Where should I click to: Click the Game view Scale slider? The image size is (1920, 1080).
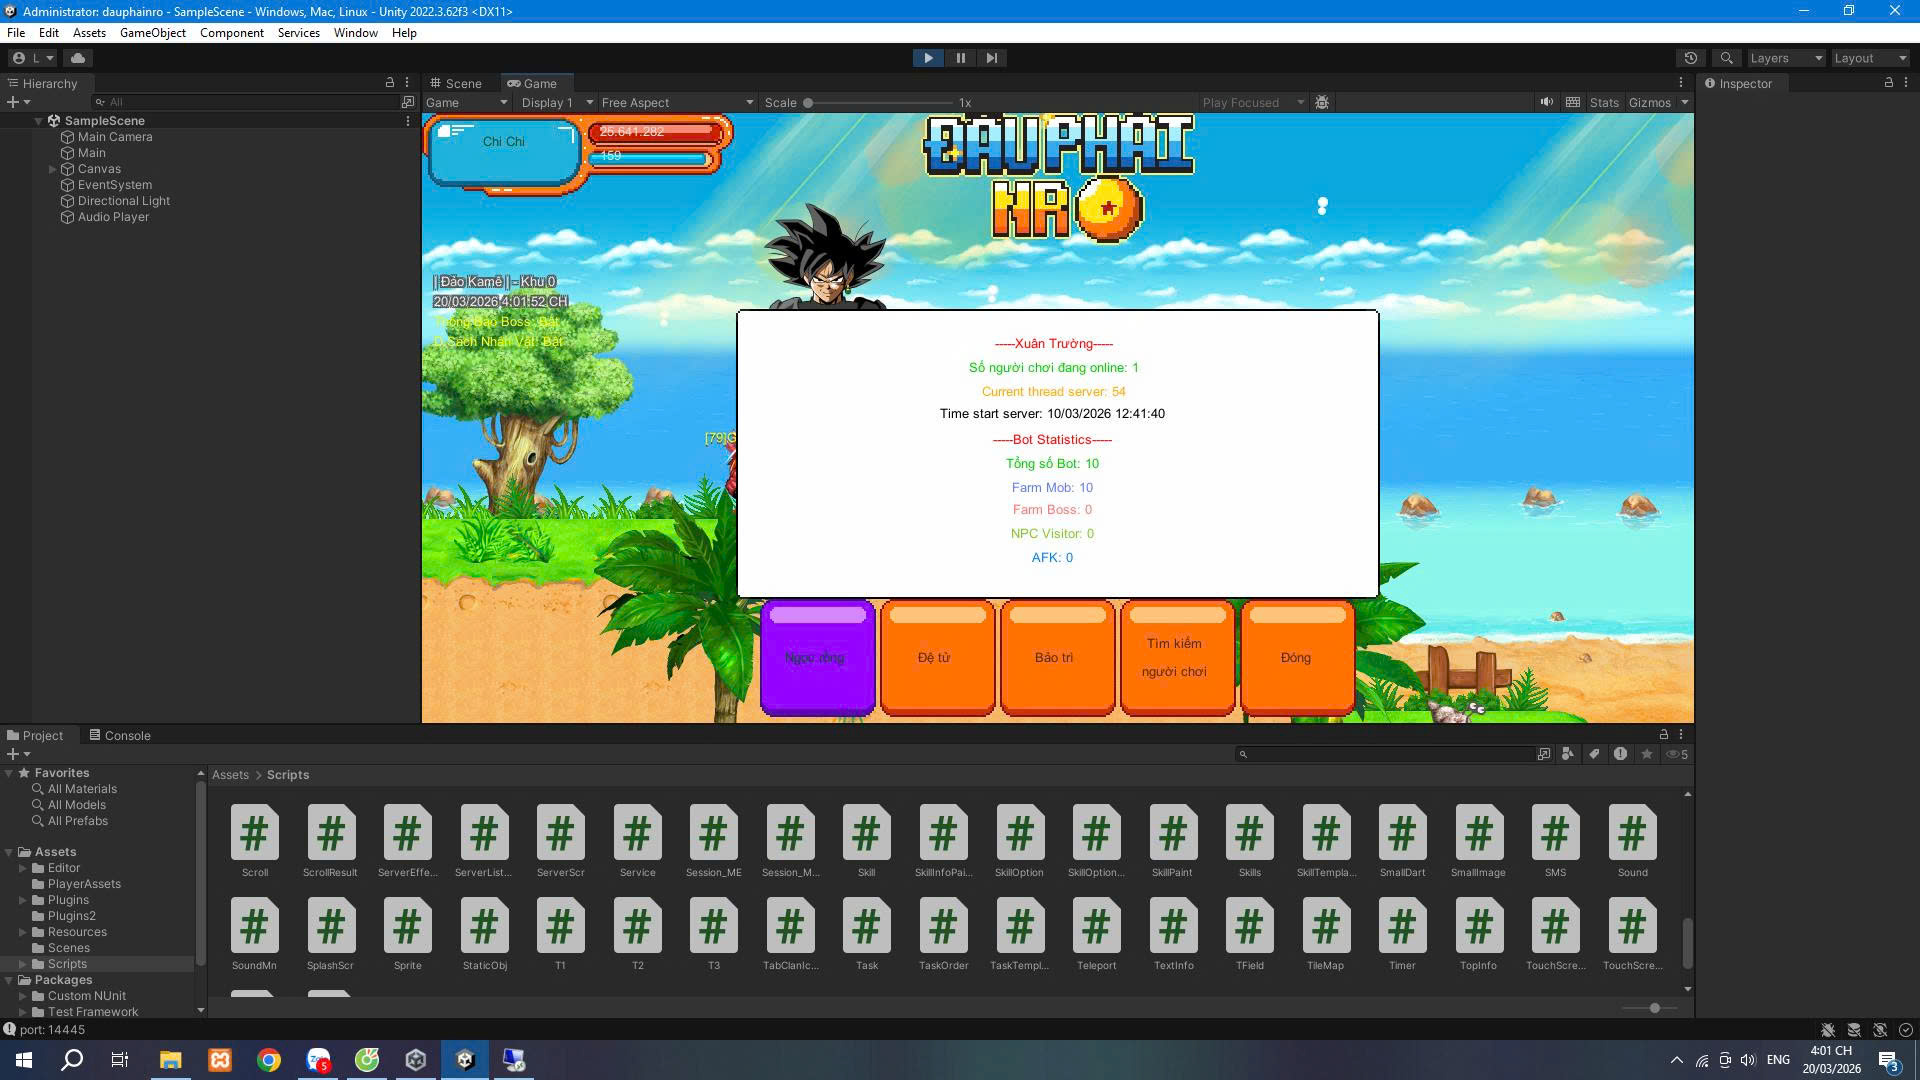(878, 102)
